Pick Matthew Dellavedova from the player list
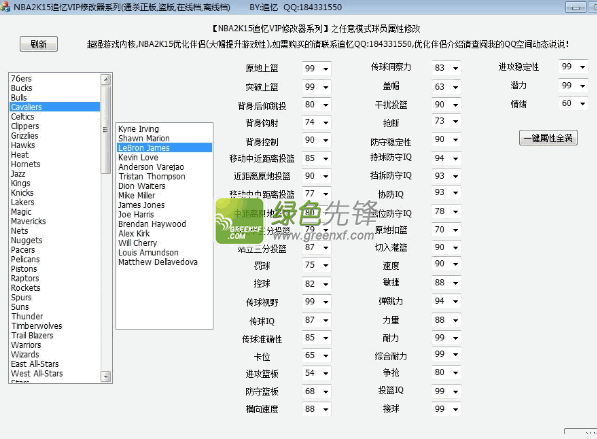This screenshot has height=439, width=597. [164, 262]
